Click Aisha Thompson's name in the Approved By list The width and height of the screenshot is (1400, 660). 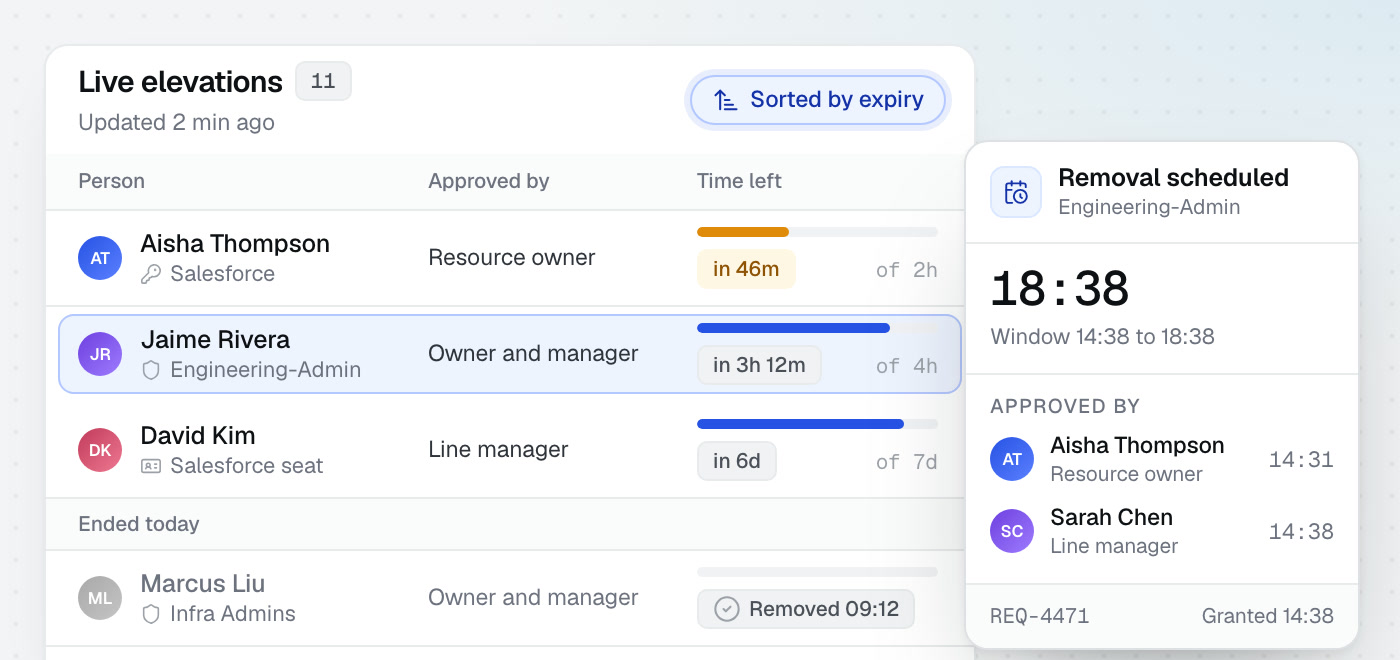[1137, 446]
